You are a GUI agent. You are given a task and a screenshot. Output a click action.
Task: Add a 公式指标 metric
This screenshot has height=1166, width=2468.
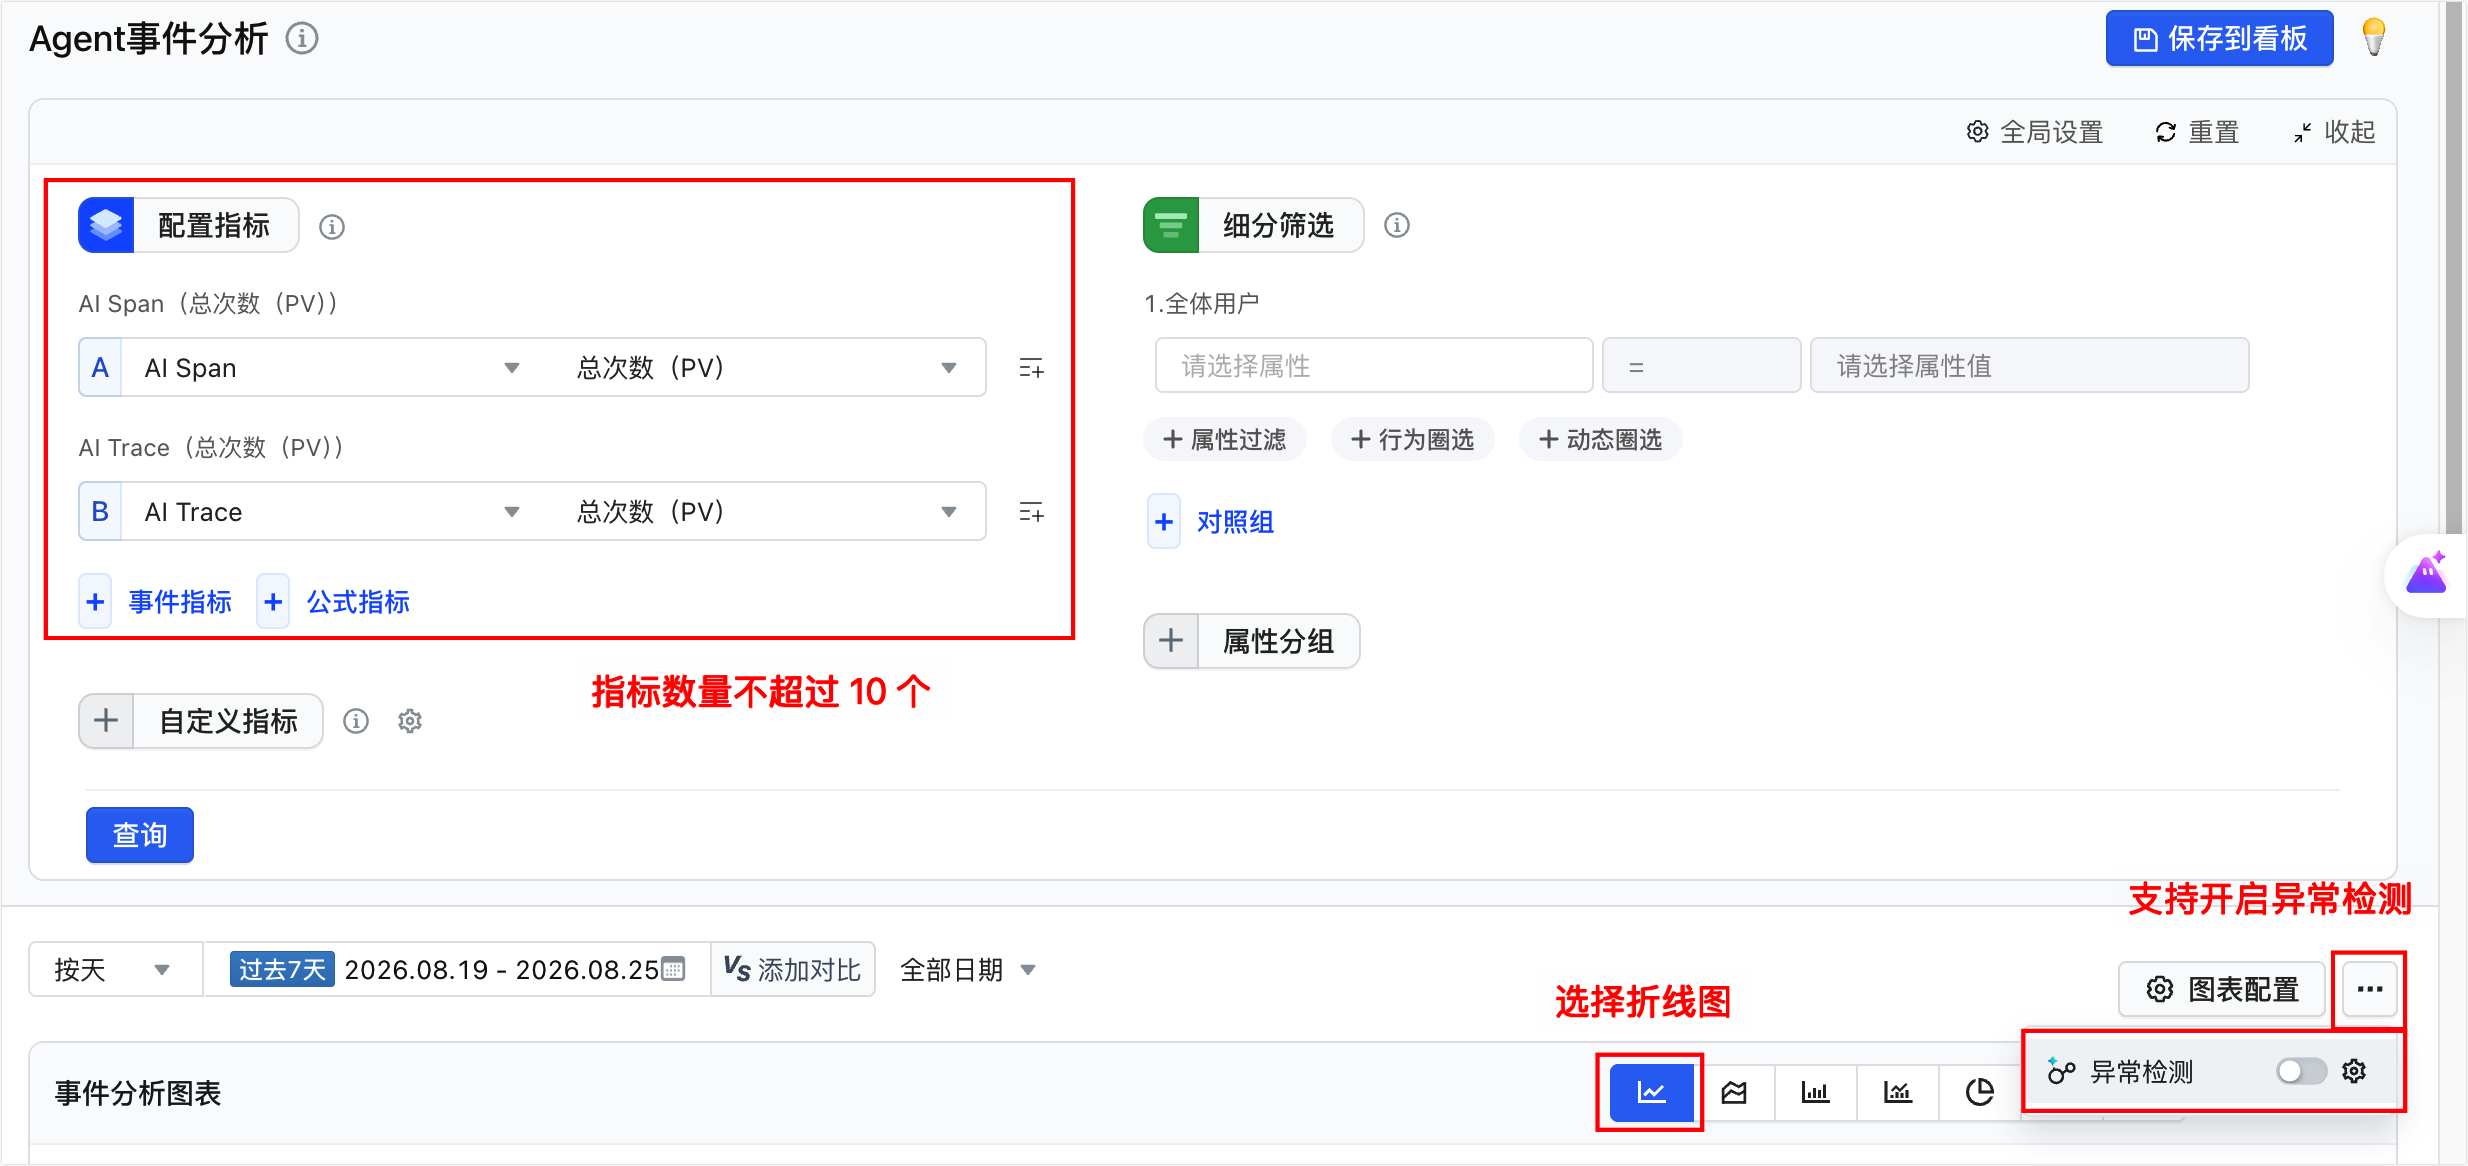point(335,602)
